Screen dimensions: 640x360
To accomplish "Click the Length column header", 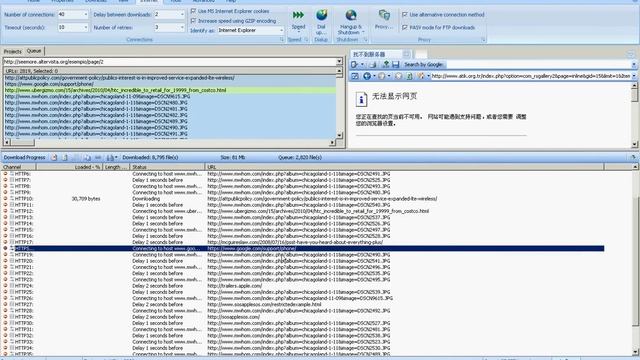I will (x=116, y=167).
